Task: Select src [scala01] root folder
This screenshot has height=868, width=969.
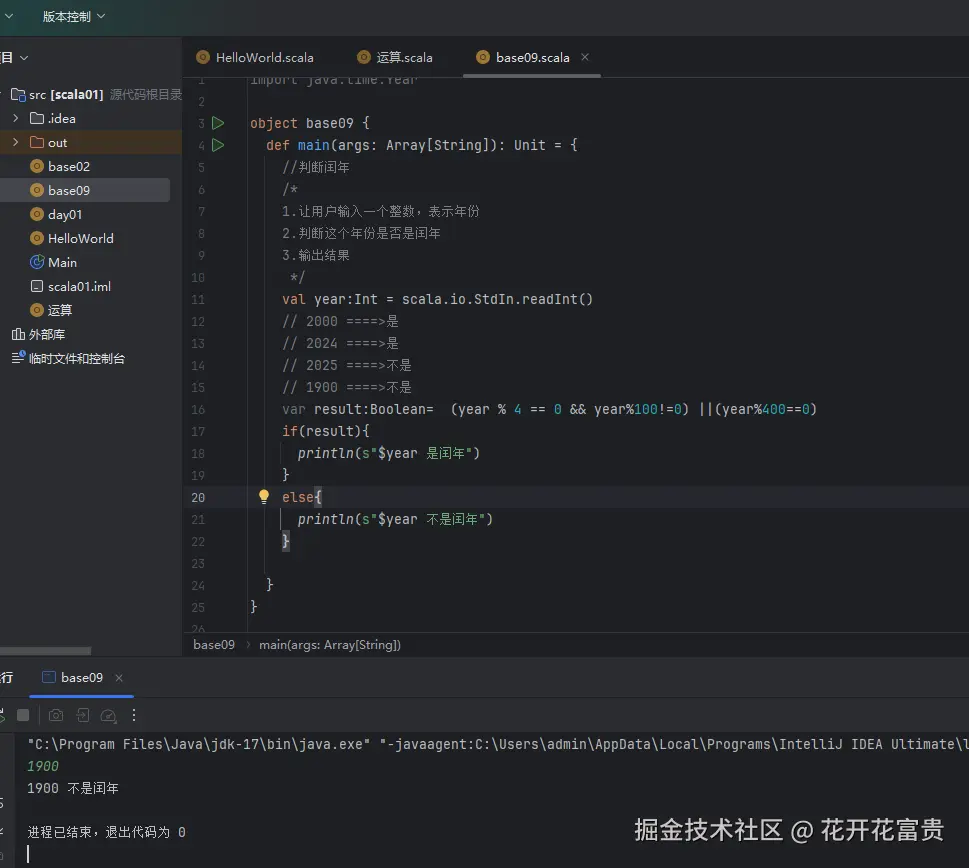Action: [x=66, y=95]
